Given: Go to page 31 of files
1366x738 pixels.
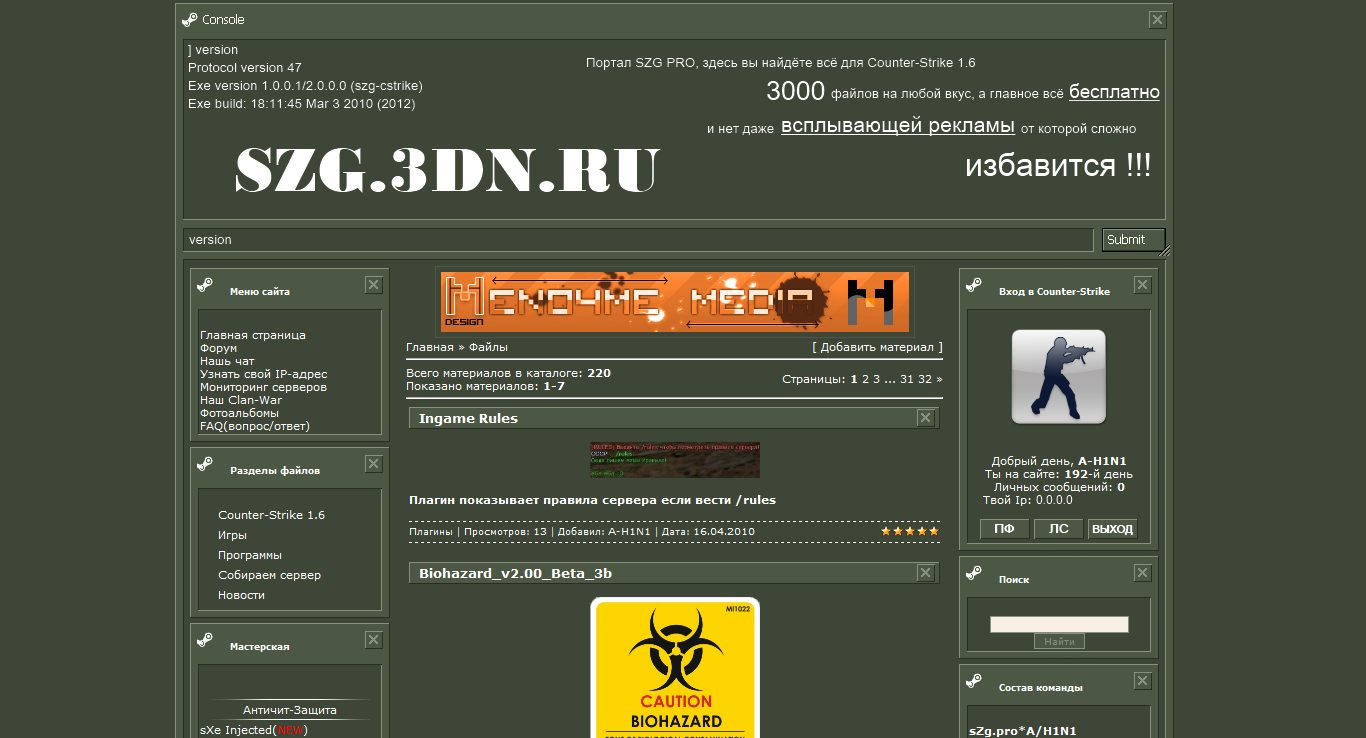Looking at the screenshot, I should coord(907,379).
